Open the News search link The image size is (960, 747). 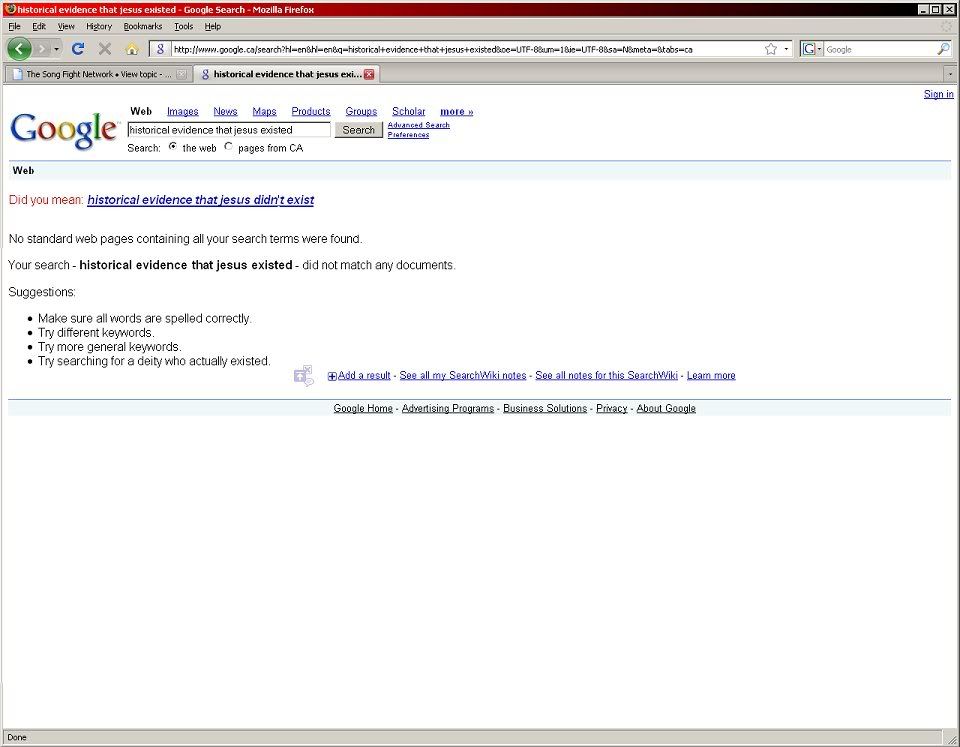[x=225, y=111]
